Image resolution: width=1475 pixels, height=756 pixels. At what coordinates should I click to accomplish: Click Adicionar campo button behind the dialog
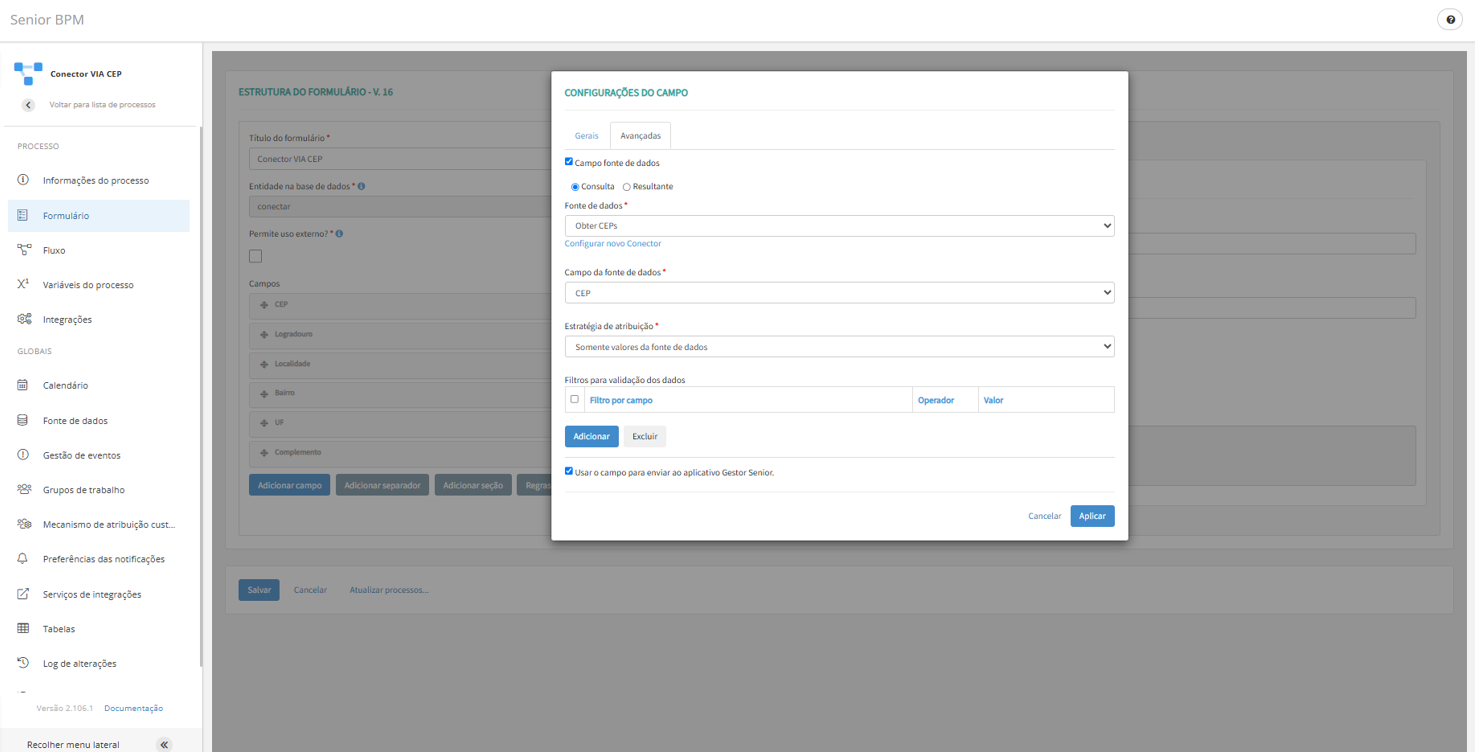[x=290, y=485]
